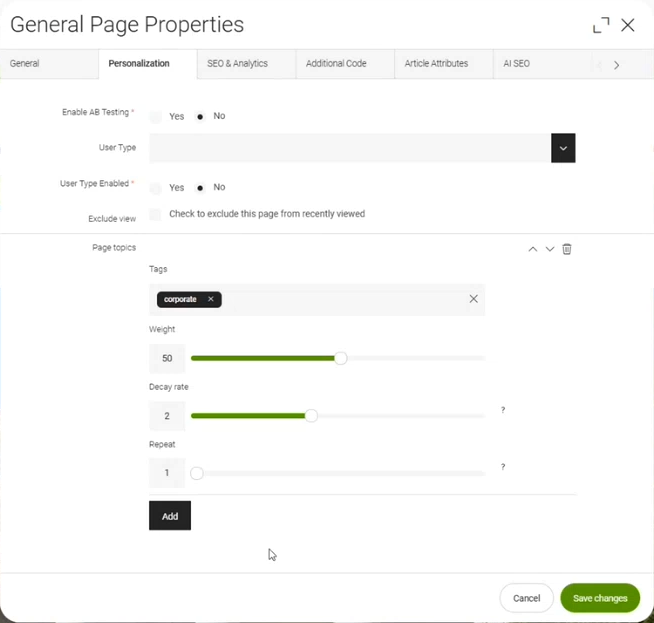Click the Add button
This screenshot has height=623, width=654.
click(170, 516)
